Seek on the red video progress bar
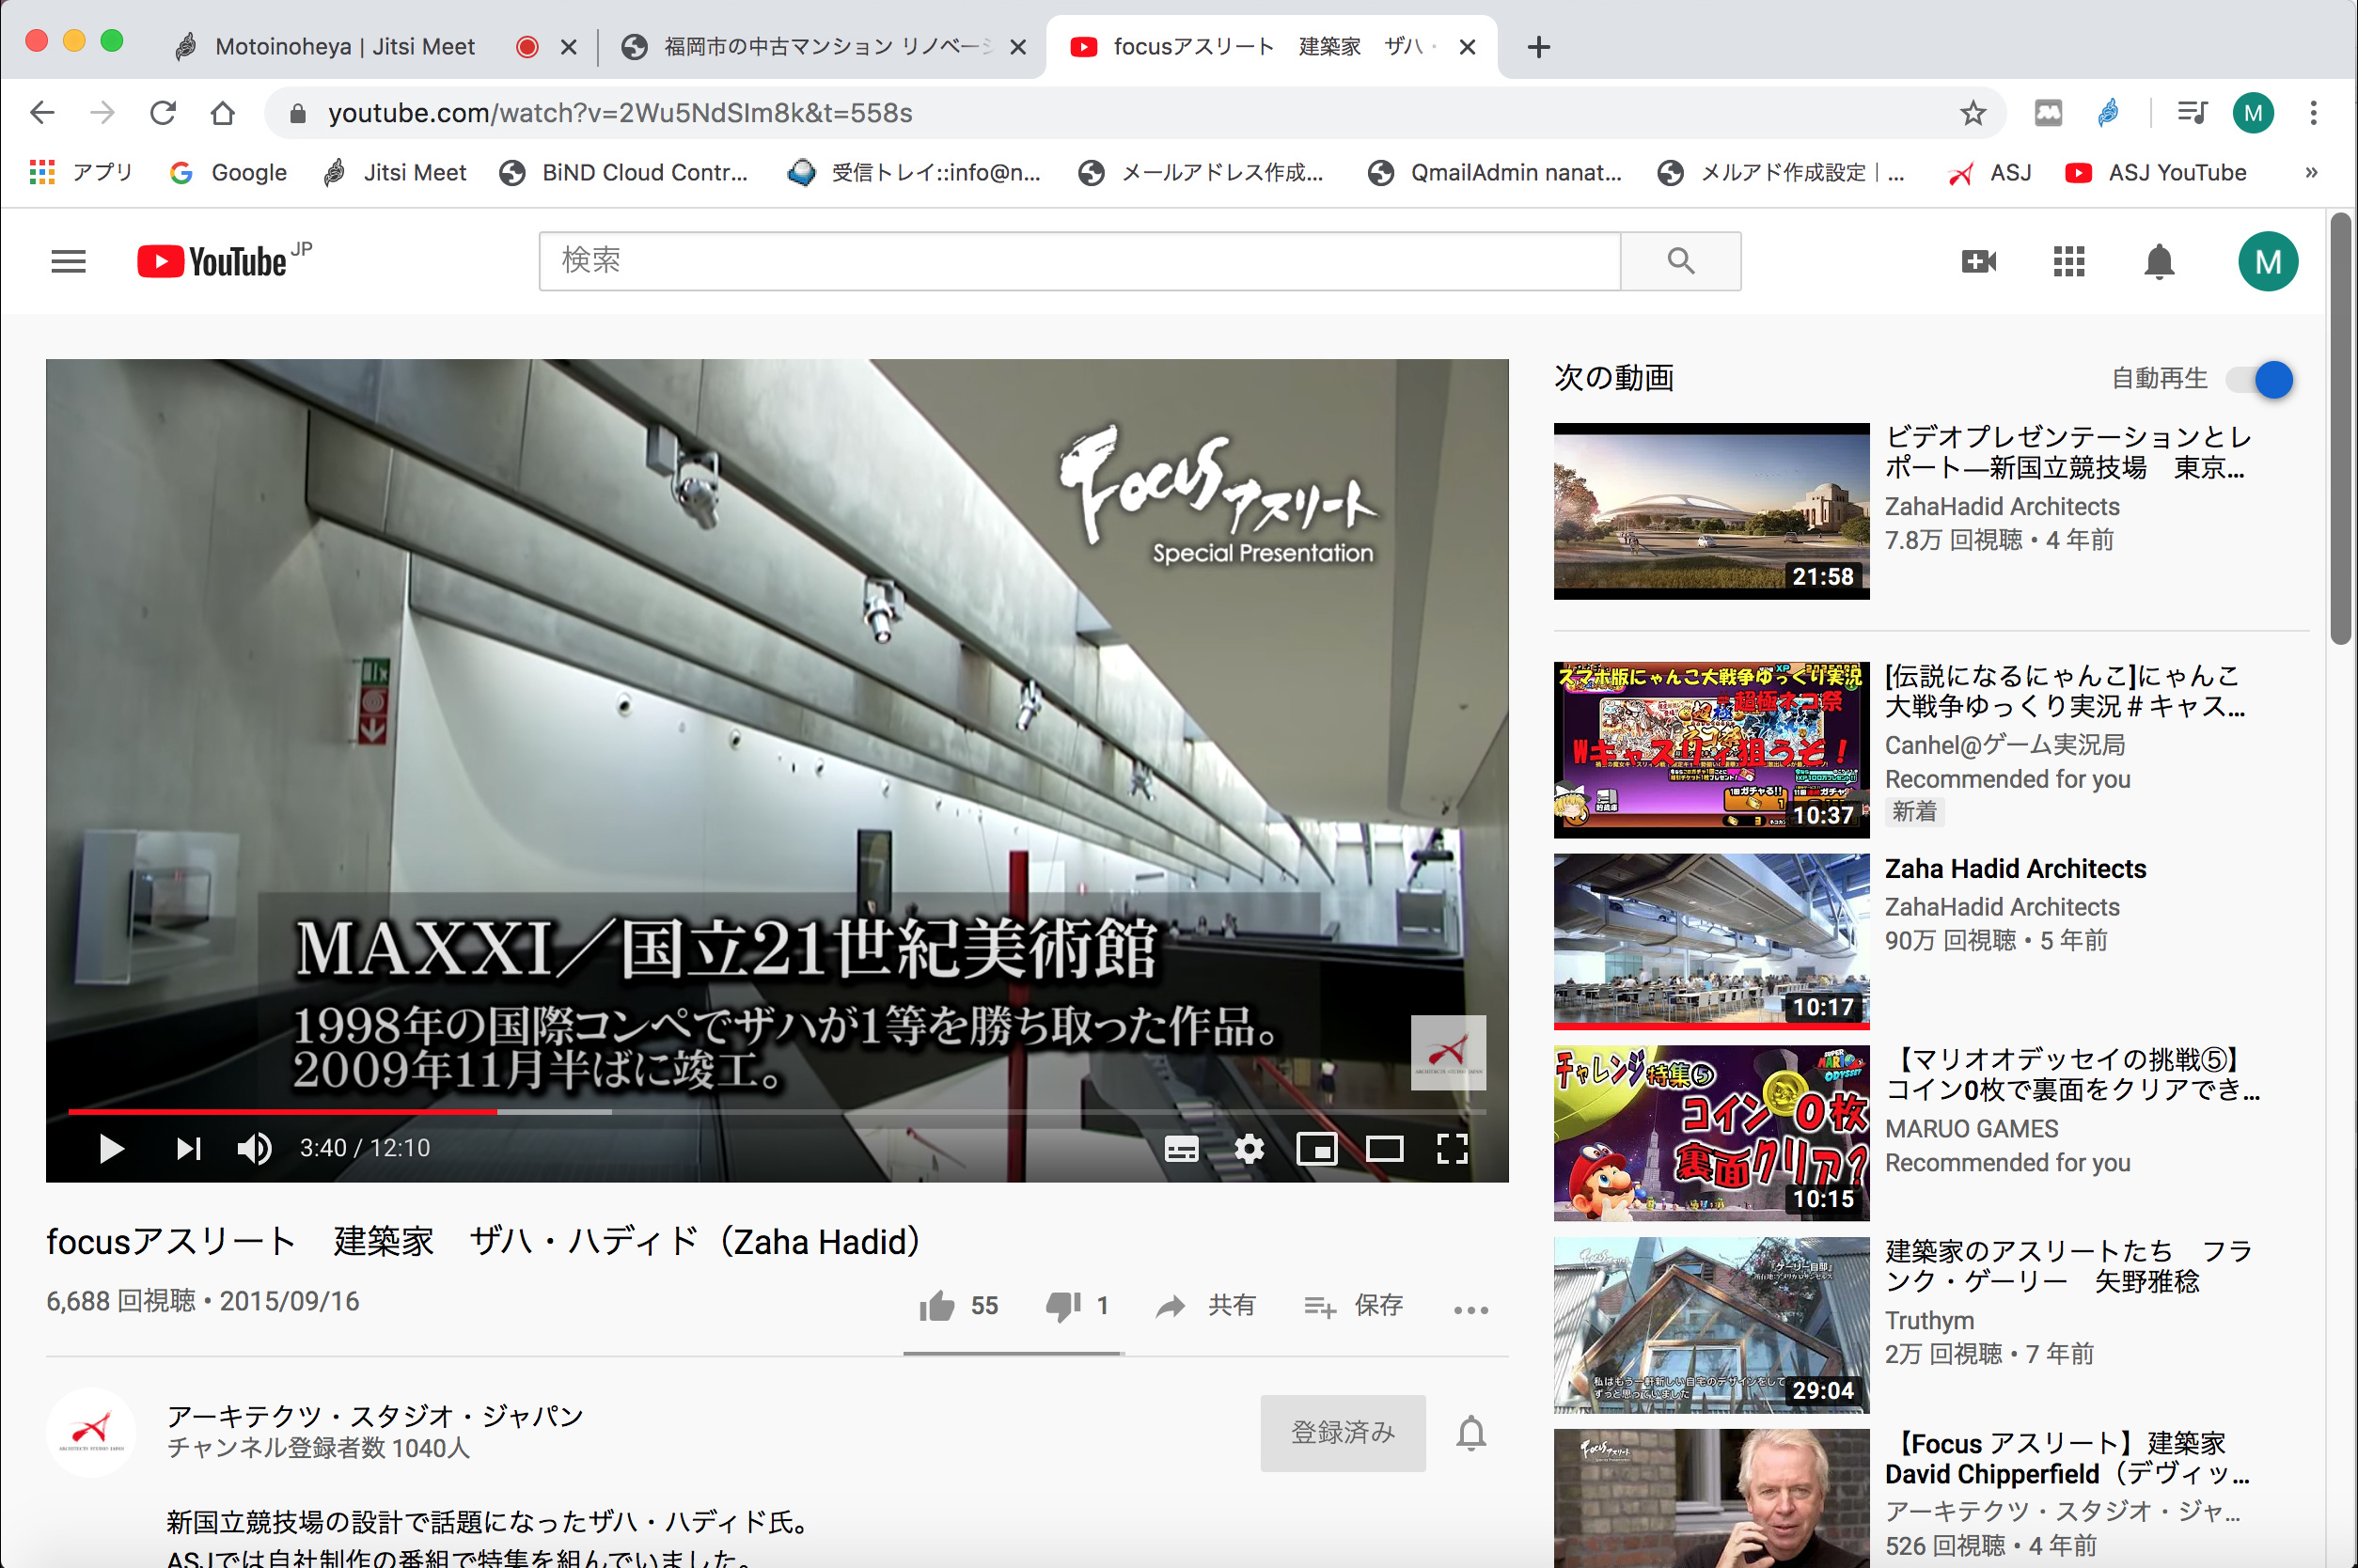The width and height of the screenshot is (2358, 1568). (x=777, y=1111)
